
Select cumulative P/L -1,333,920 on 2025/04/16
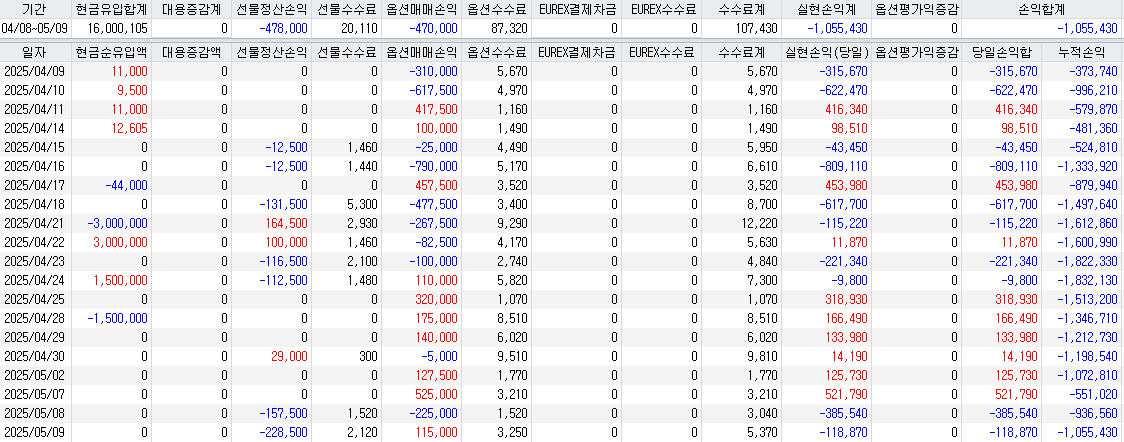1087,166
